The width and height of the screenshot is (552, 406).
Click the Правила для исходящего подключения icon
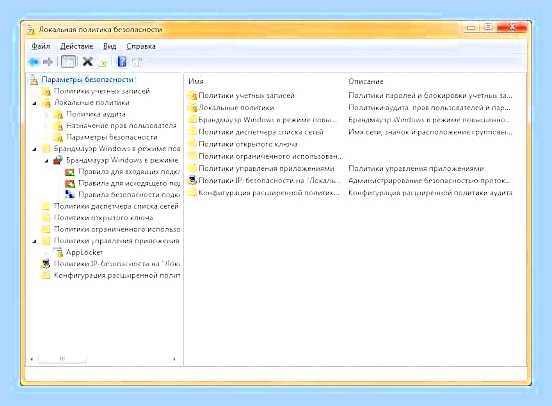point(70,183)
